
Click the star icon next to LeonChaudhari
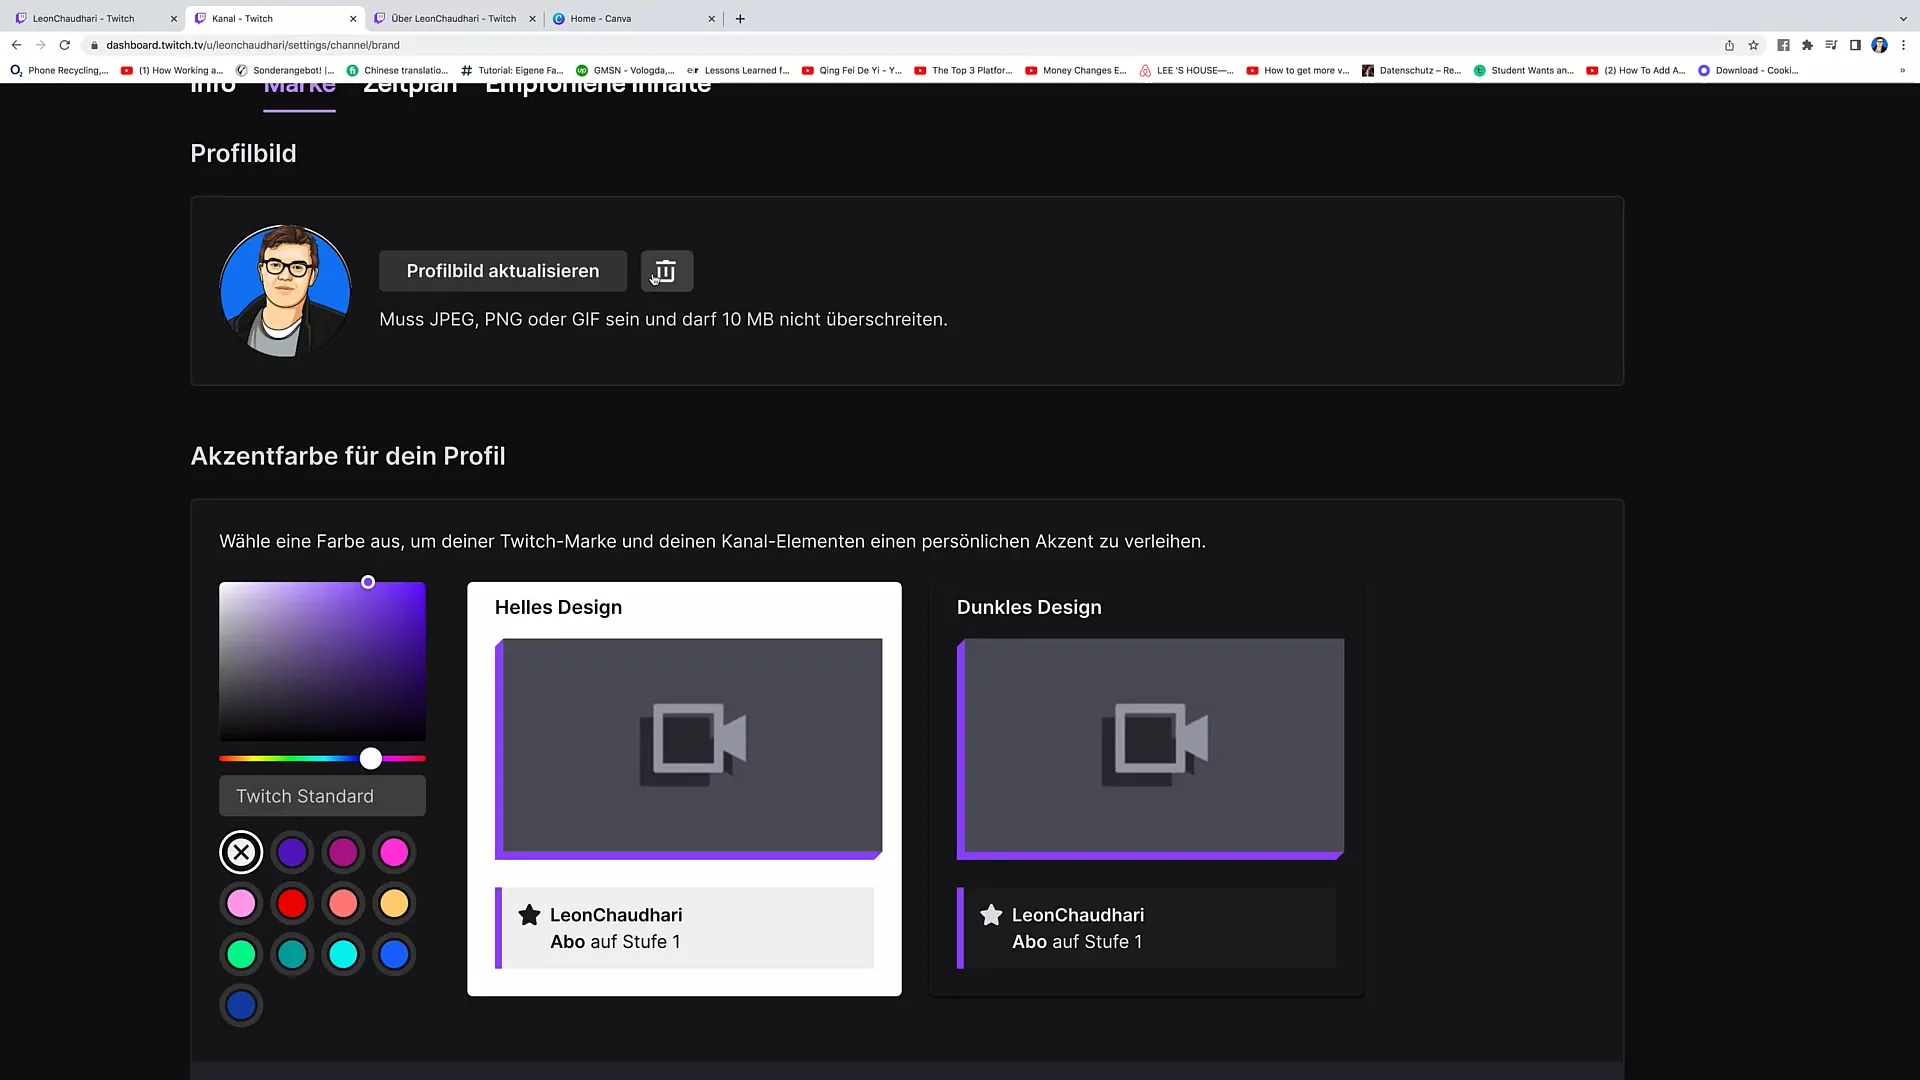coord(529,914)
